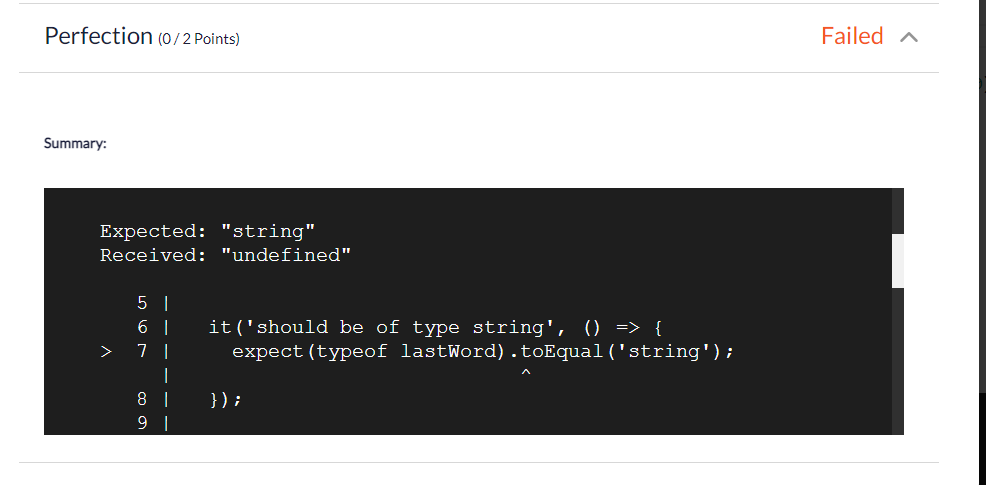The height and width of the screenshot is (485, 986).
Task: Click line number 9 in the code output
Action: click(x=142, y=423)
